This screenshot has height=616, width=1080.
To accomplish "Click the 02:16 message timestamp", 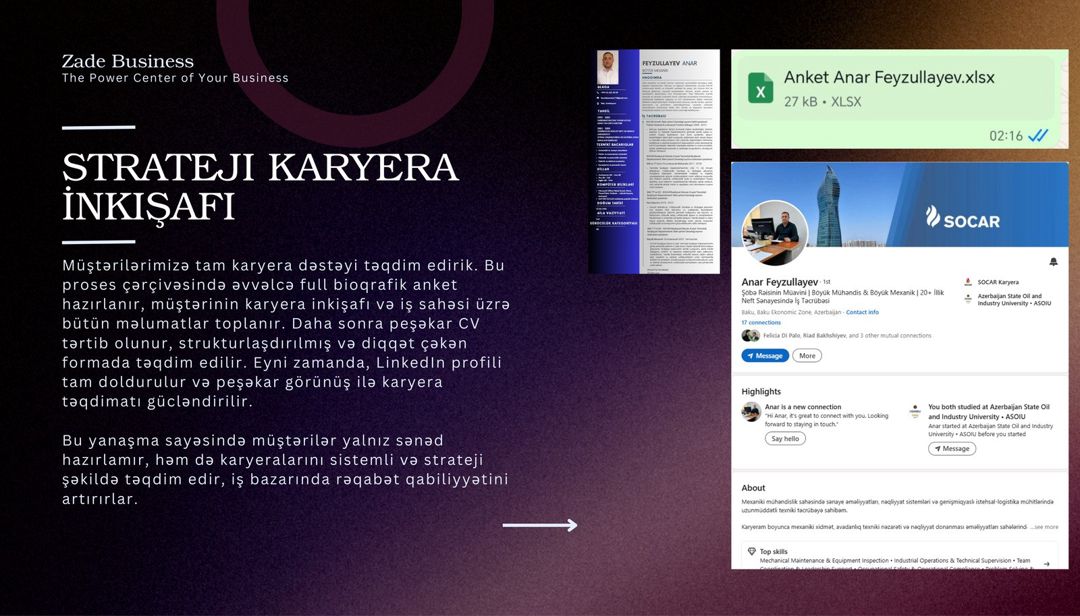I will pos(1006,136).
